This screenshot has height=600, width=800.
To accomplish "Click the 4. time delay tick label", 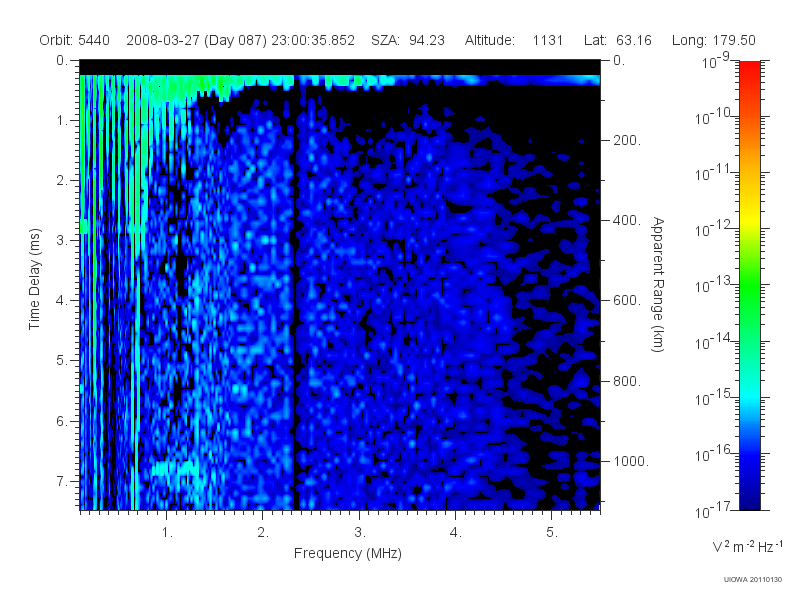I will tap(62, 301).
